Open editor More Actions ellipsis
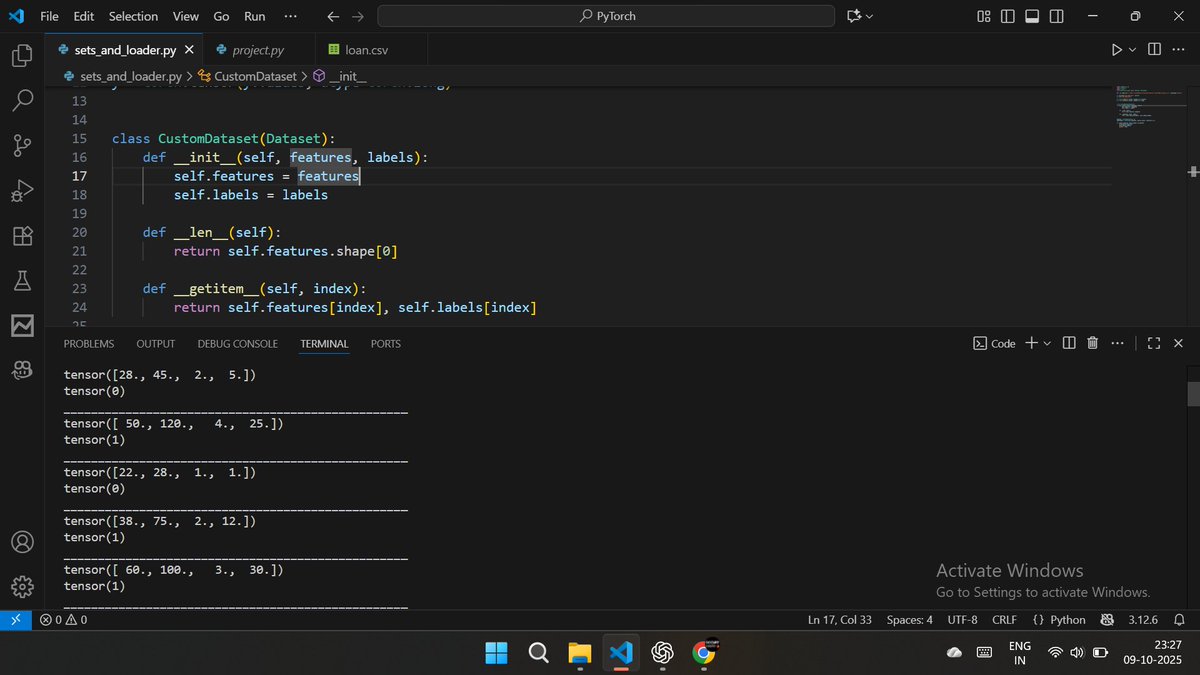 click(1178, 49)
